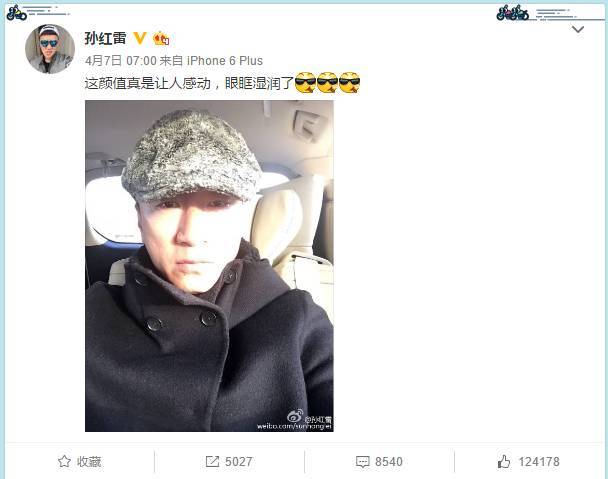Open the post options chevron menu
The image size is (608, 479).
578,29
